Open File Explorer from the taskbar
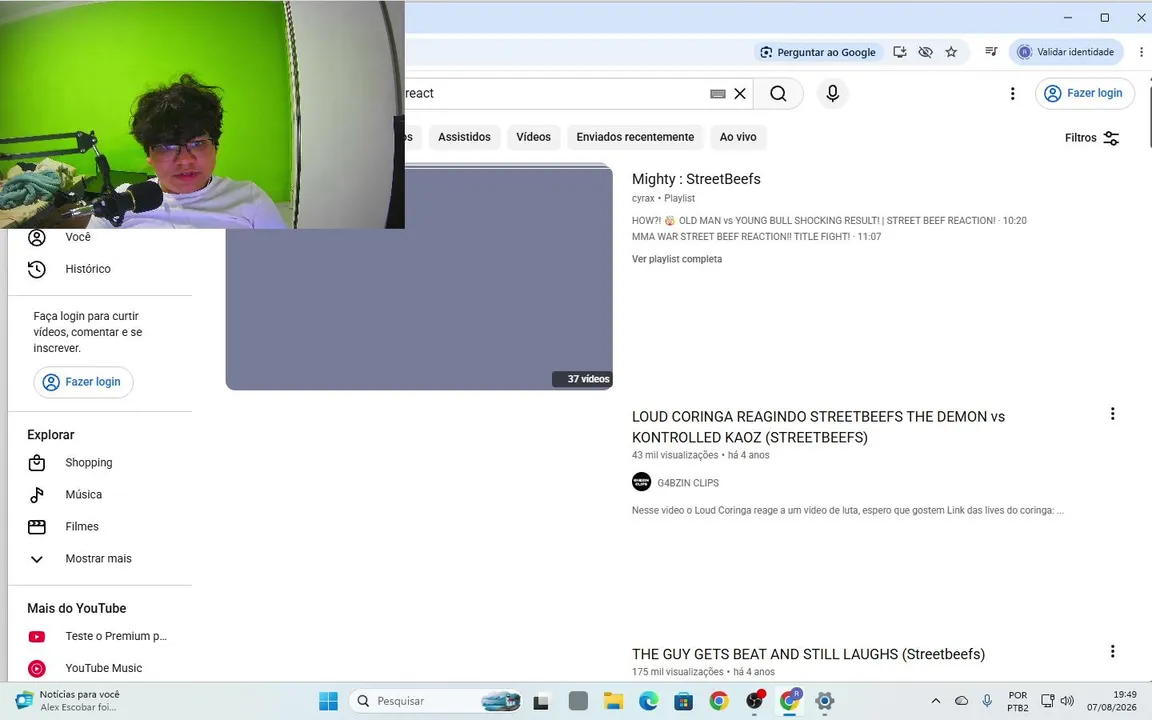The height and width of the screenshot is (720, 1152). click(x=613, y=701)
